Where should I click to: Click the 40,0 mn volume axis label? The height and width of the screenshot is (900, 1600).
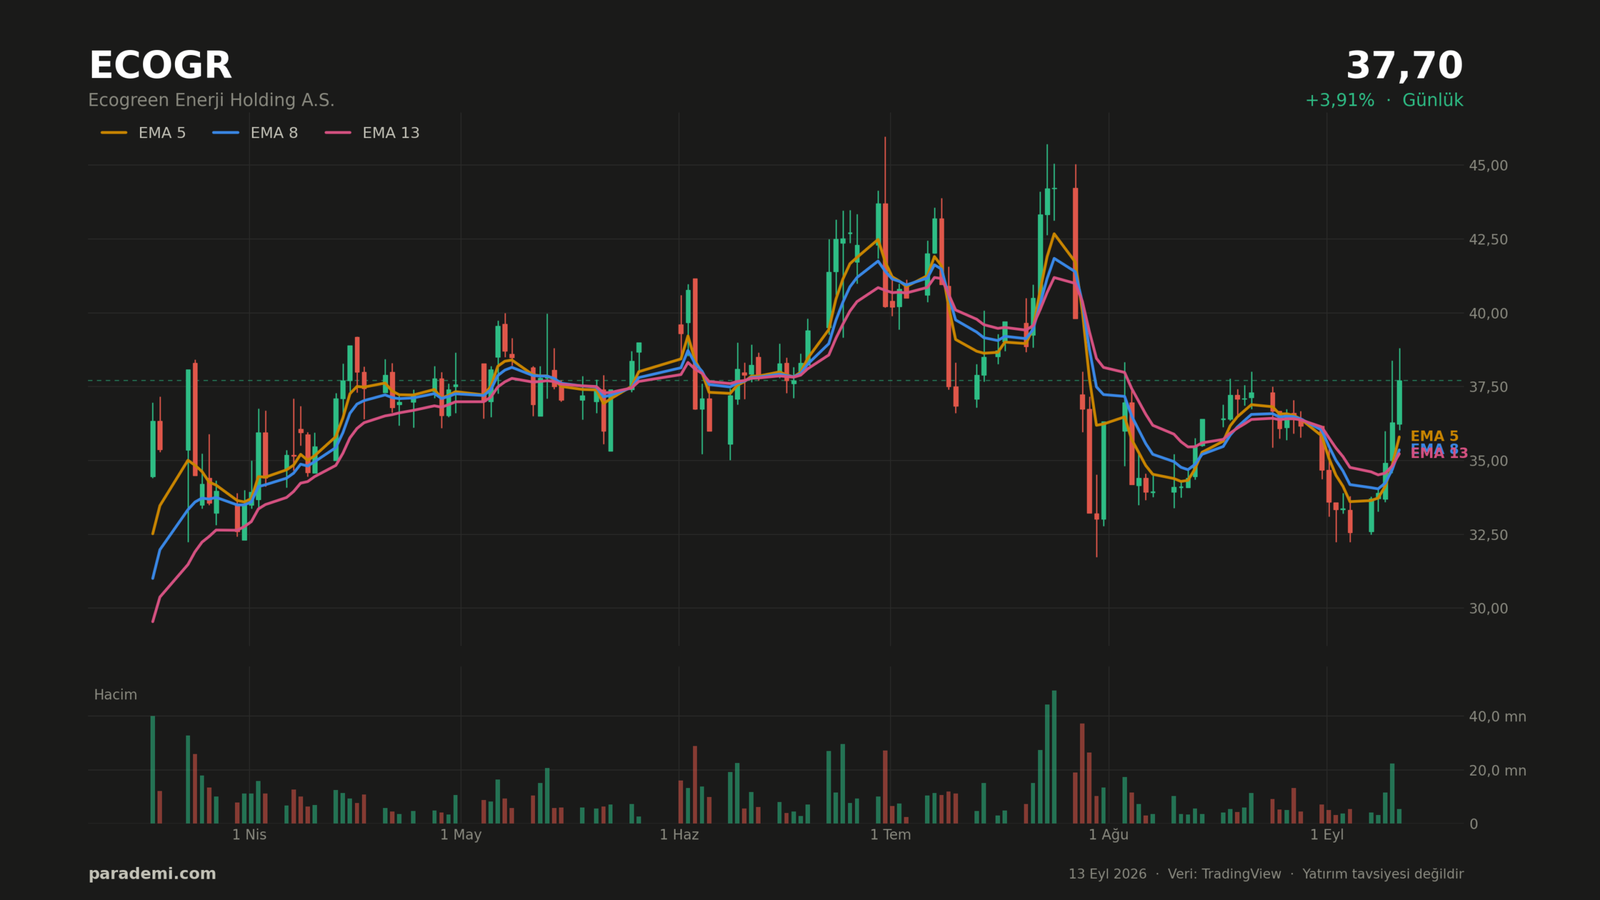(x=1497, y=716)
